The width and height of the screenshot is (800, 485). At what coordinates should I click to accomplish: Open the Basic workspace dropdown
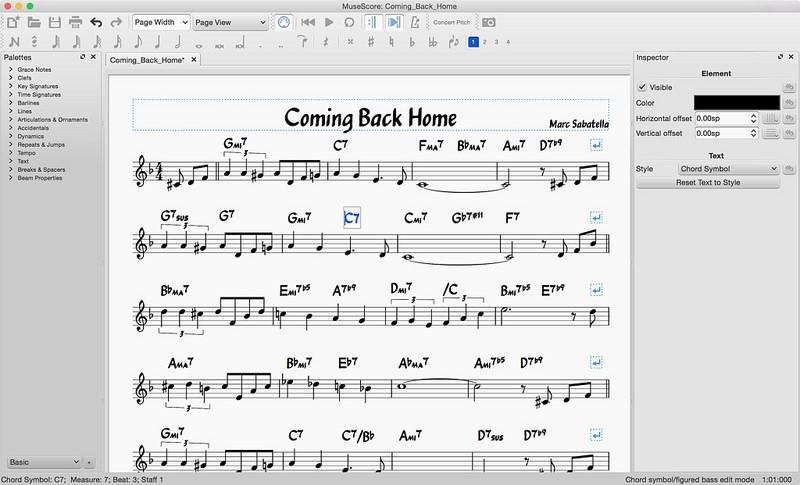tap(44, 462)
